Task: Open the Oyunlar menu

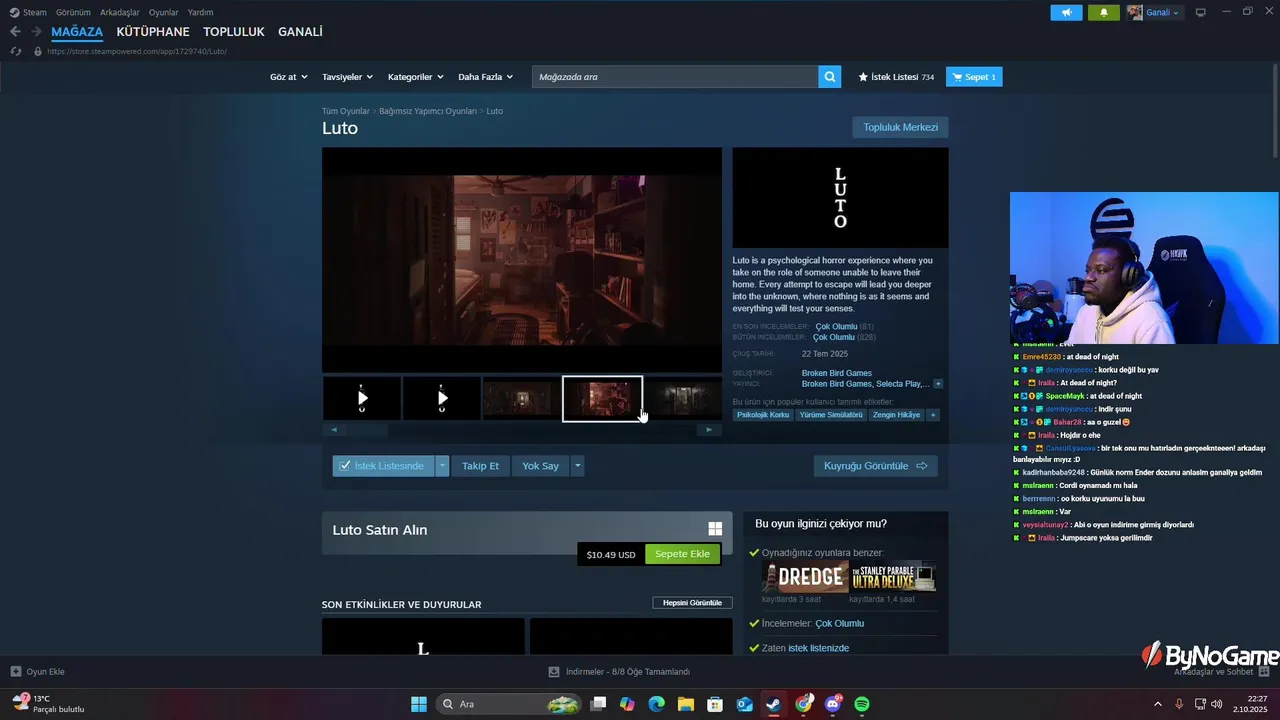Action: tap(164, 12)
